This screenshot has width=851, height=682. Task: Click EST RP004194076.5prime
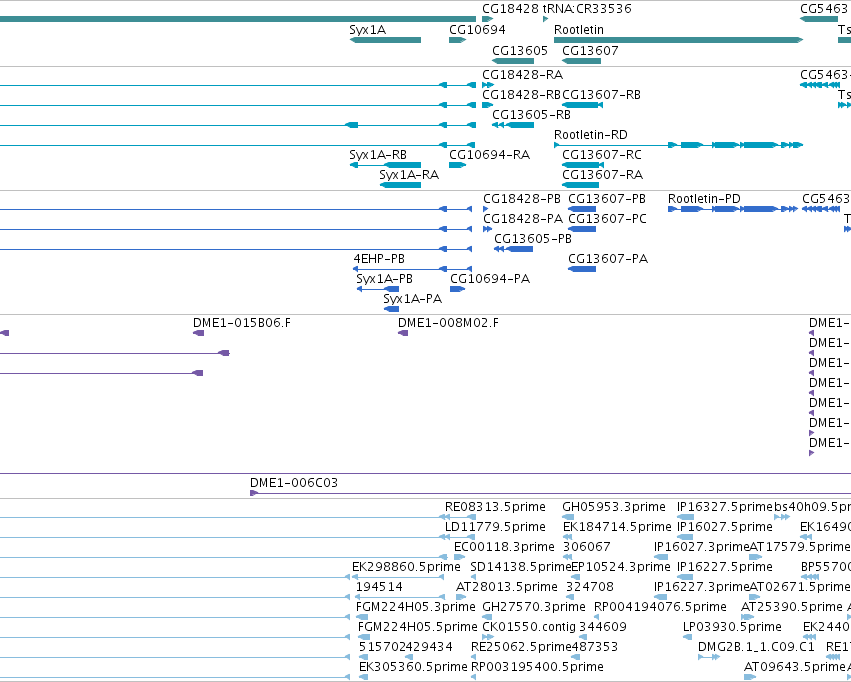tap(661, 607)
